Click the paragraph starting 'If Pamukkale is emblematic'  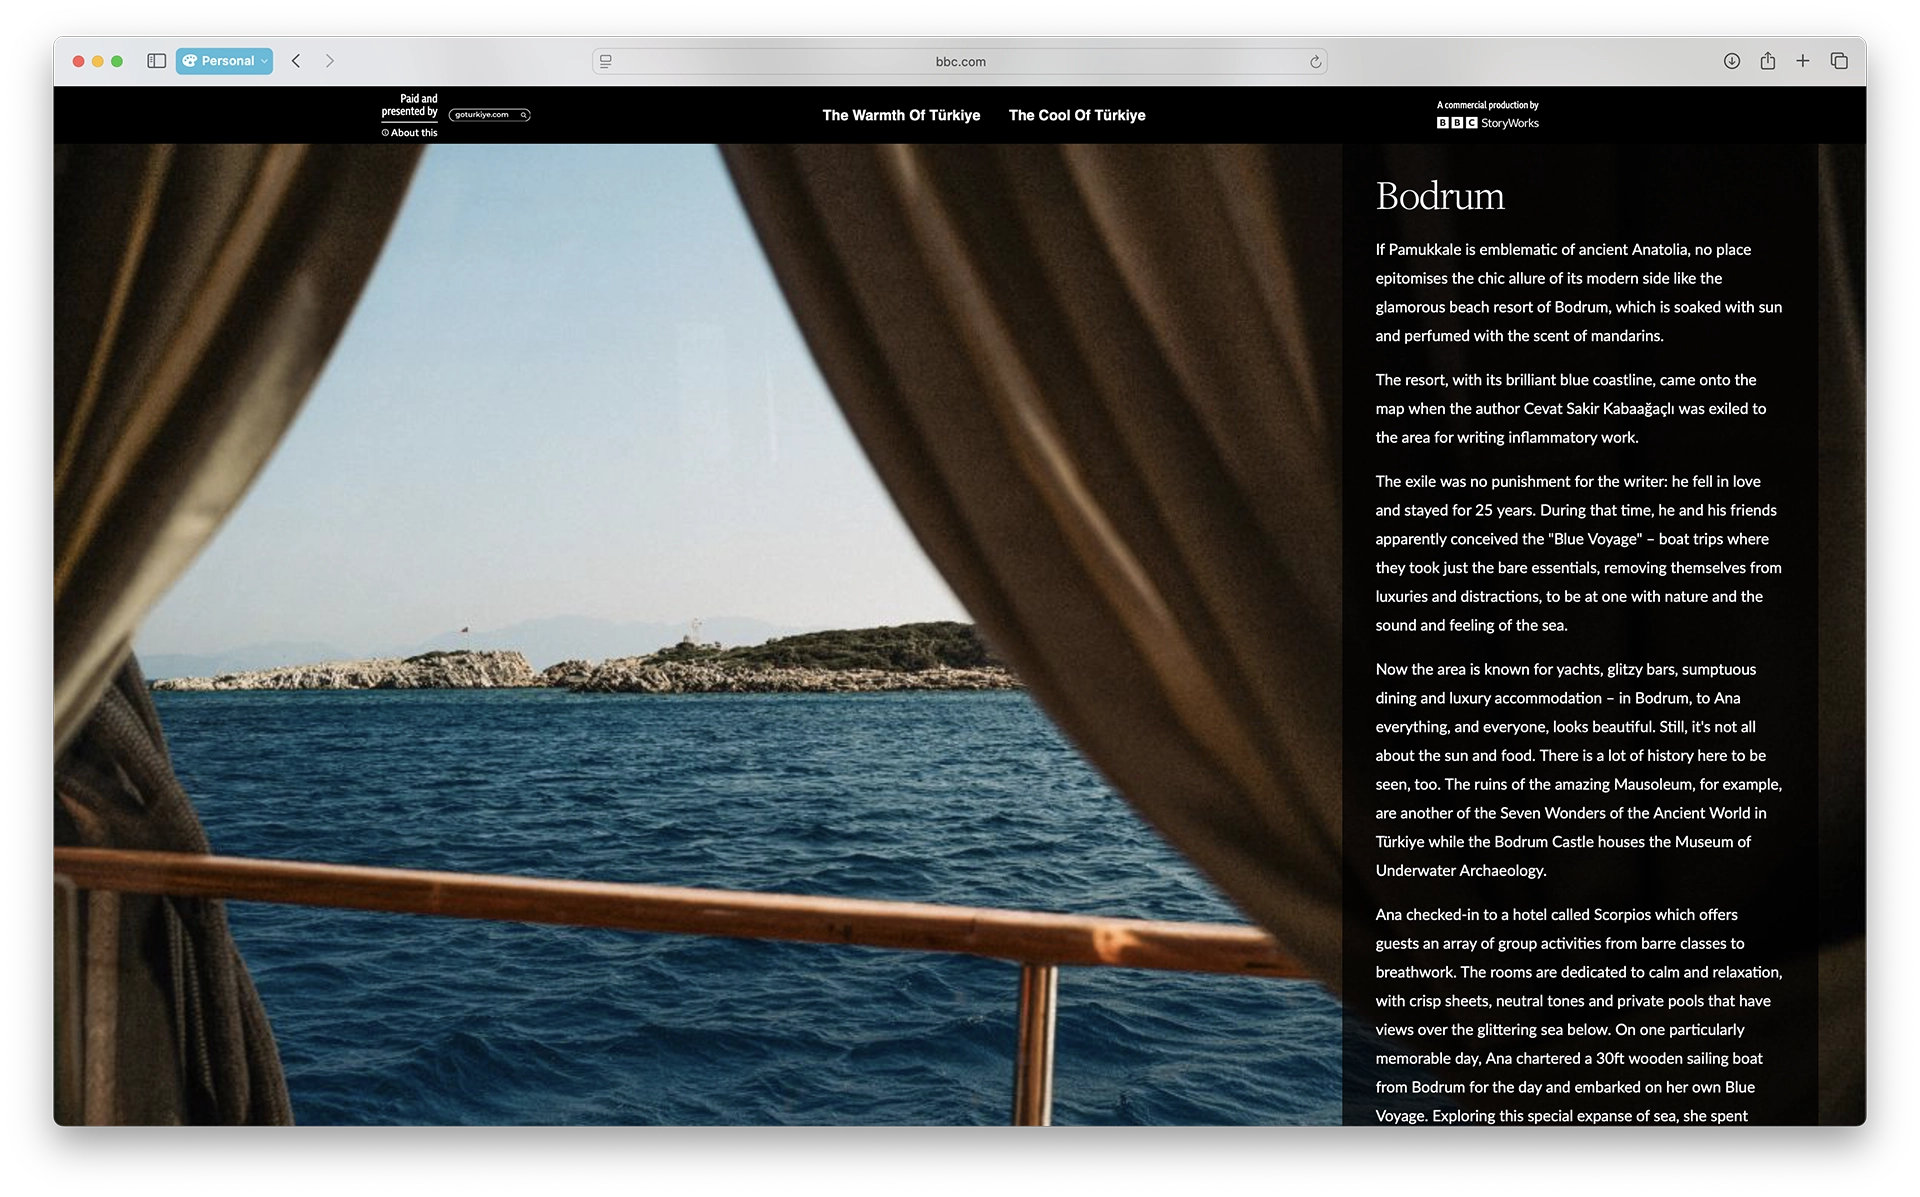click(1578, 293)
